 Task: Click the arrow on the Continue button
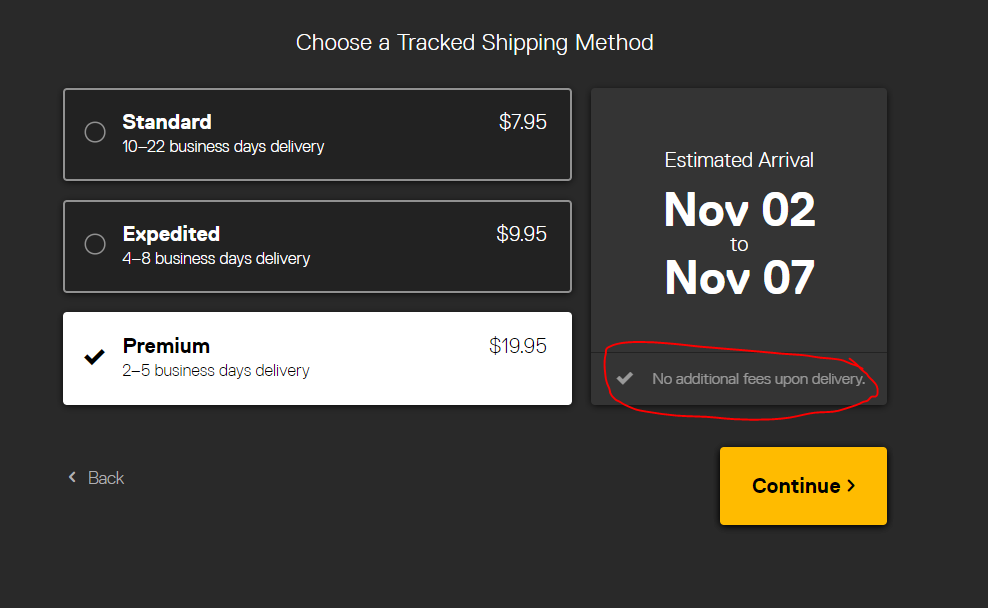point(851,486)
